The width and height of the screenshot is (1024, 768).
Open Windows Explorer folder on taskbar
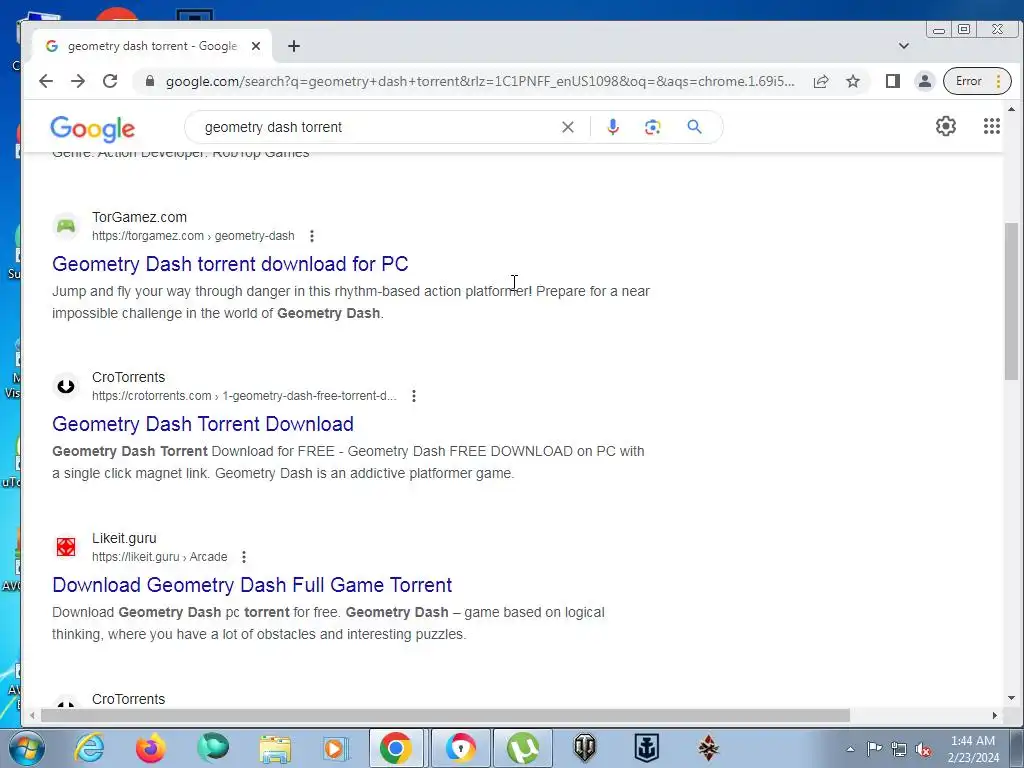click(x=275, y=748)
